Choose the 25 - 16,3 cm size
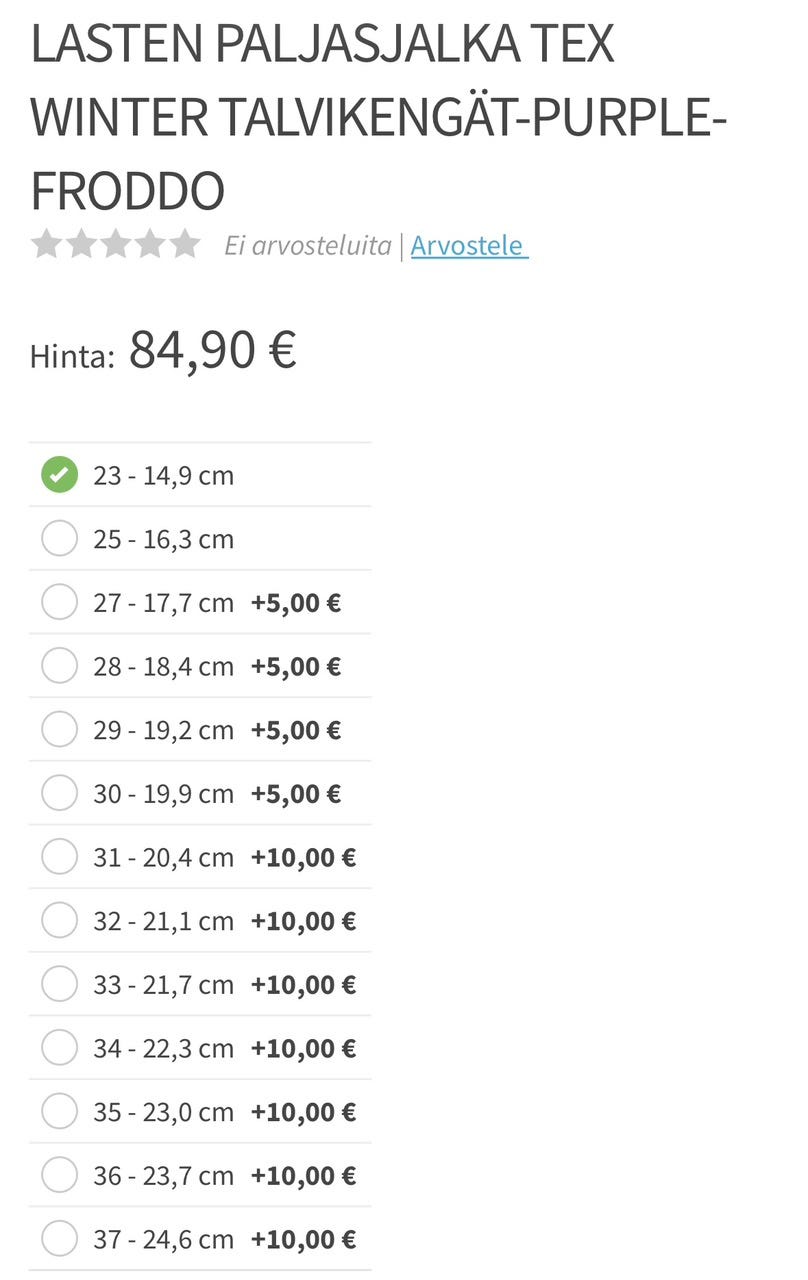The height and width of the screenshot is (1280, 808). pos(60,539)
